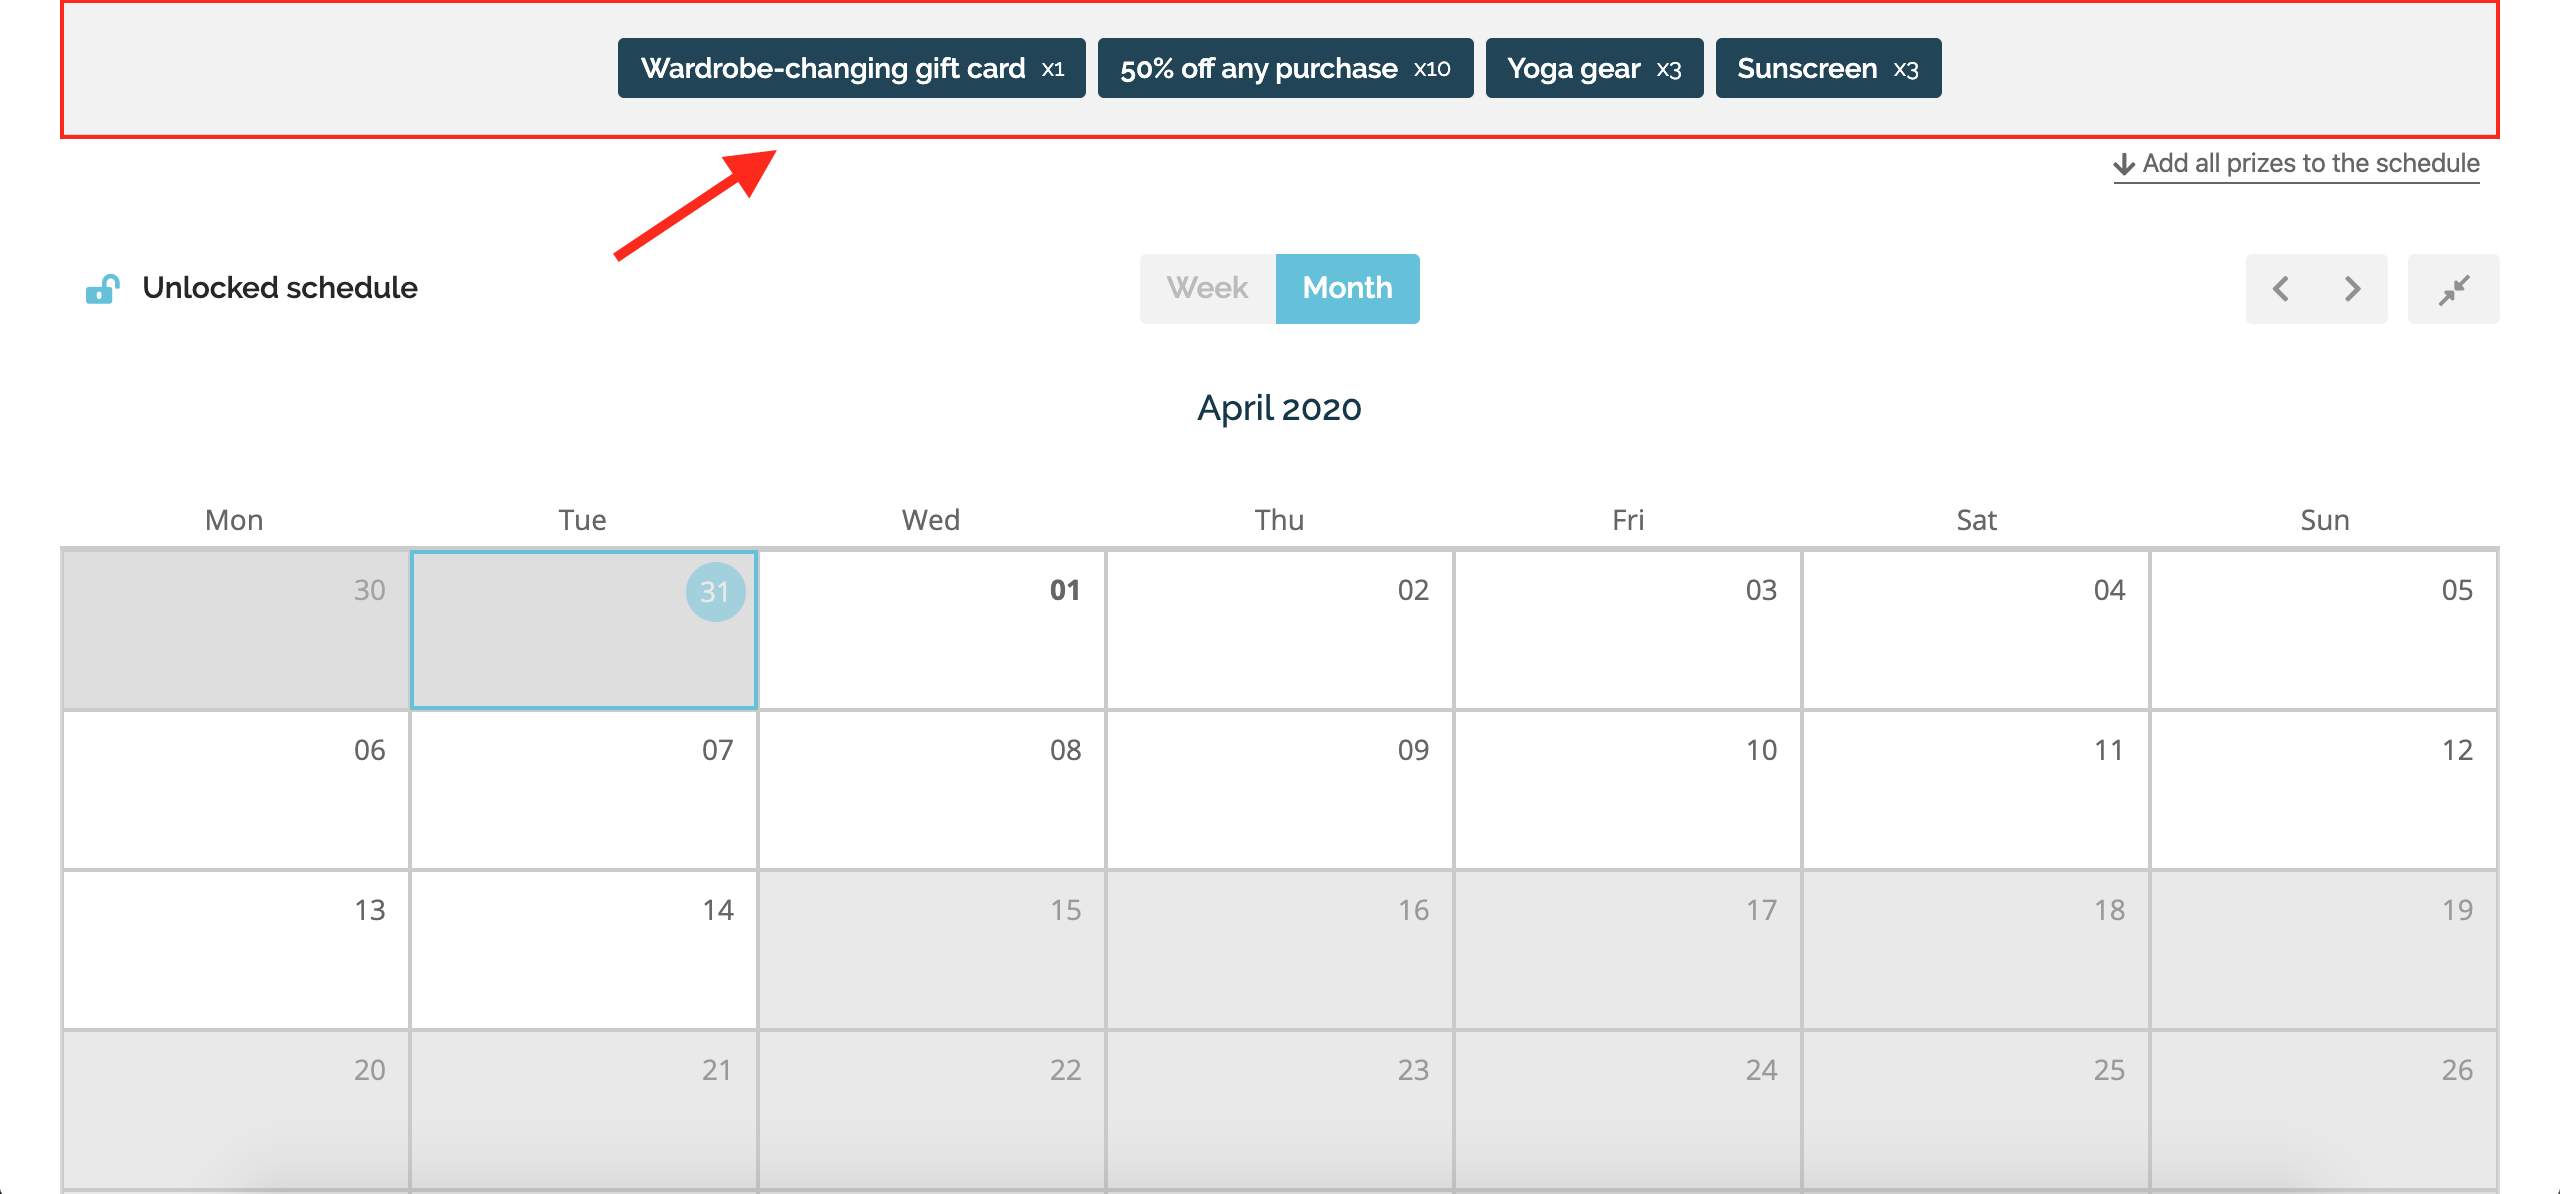Switch to Week view
The image size is (2560, 1194).
coord(1207,289)
